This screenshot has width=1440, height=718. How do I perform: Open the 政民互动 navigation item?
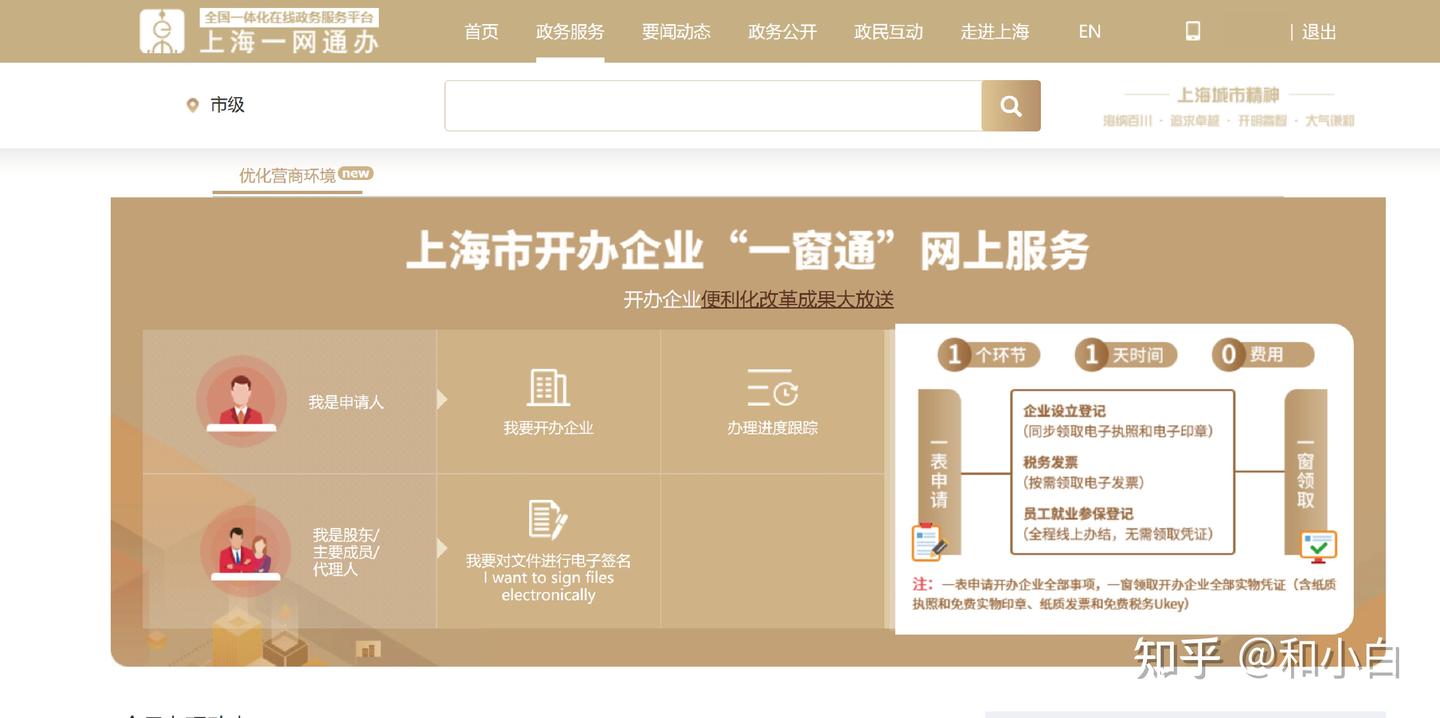pyautogui.click(x=888, y=32)
